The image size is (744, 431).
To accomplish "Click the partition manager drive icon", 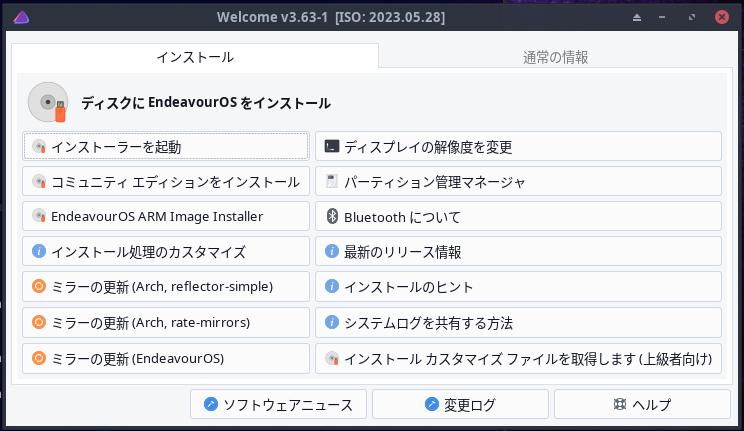I will [x=332, y=181].
